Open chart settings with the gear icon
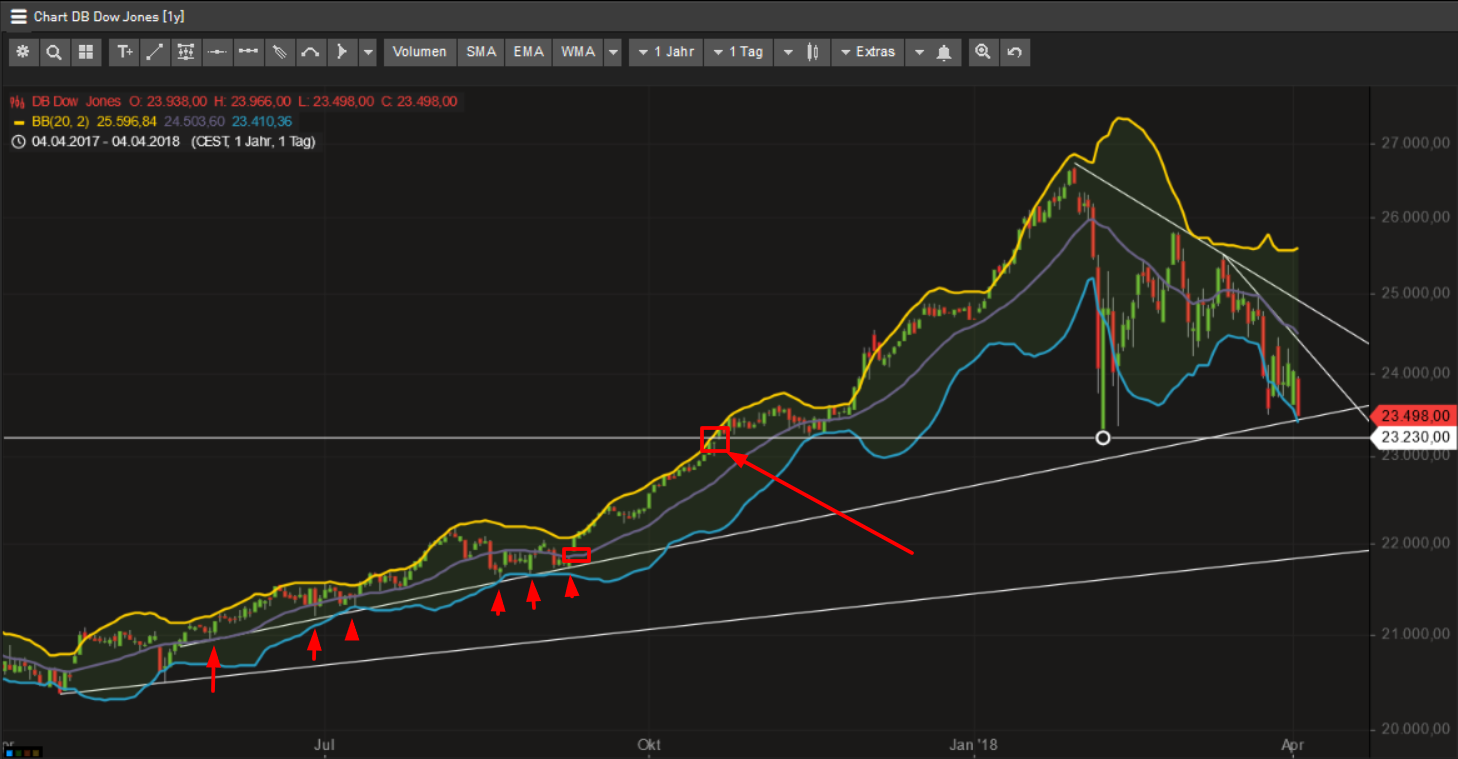This screenshot has height=759, width=1458. coord(22,52)
